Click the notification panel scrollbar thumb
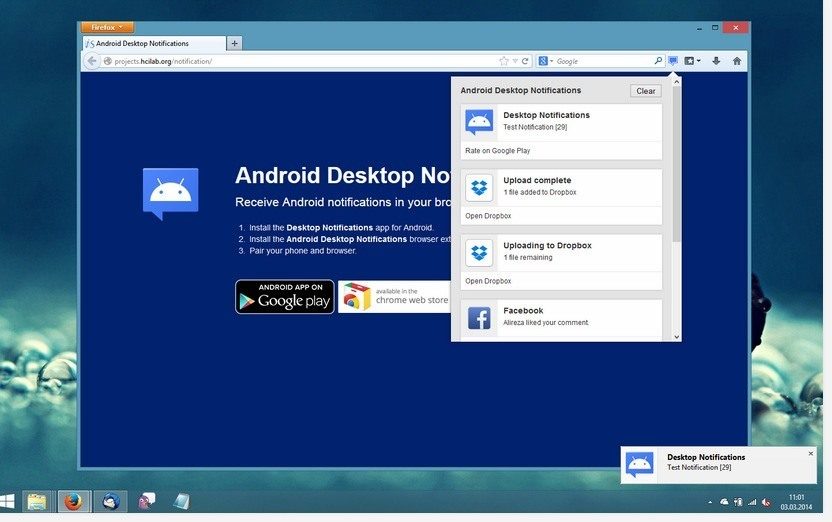 click(676, 163)
